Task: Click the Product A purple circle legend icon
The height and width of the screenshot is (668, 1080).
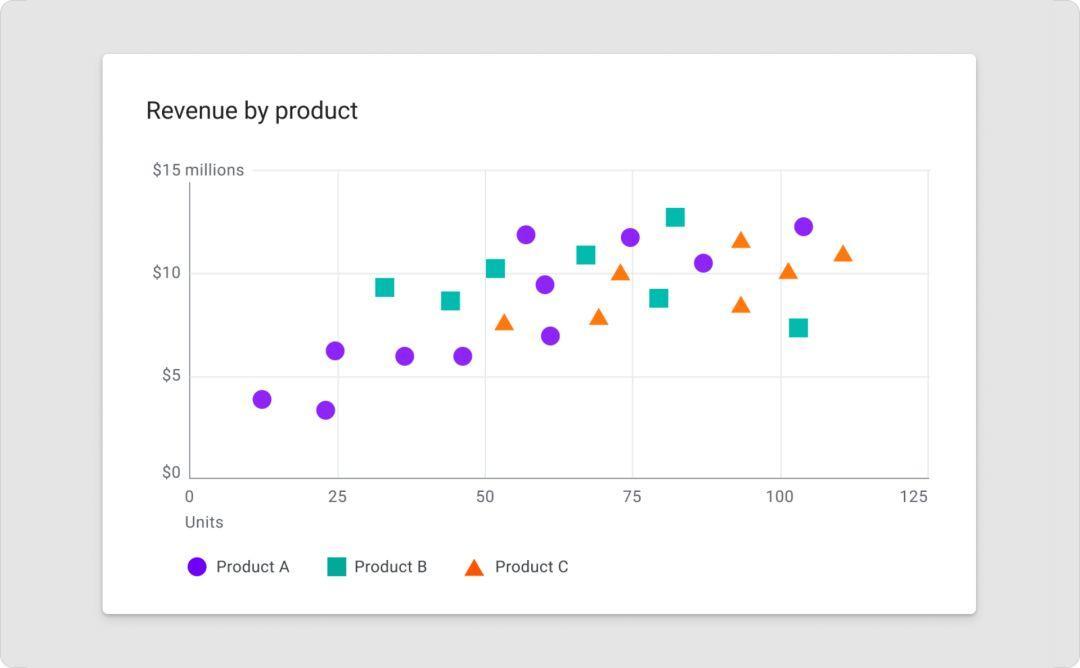Action: click(x=197, y=567)
